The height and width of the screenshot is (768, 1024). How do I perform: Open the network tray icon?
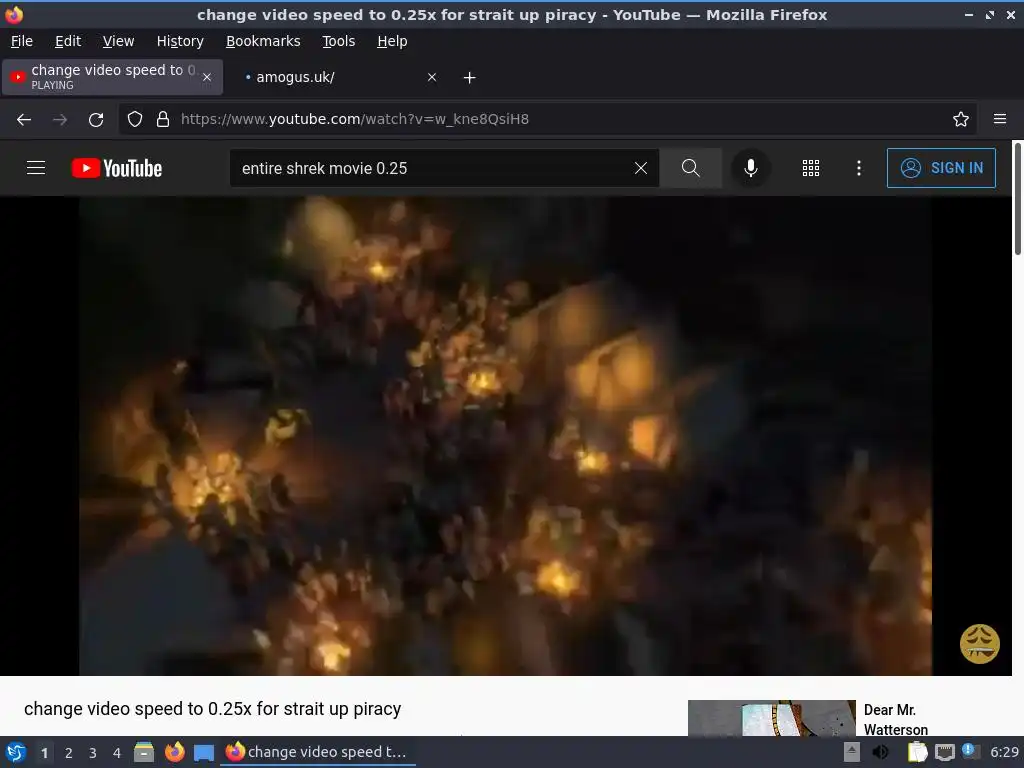[944, 752]
